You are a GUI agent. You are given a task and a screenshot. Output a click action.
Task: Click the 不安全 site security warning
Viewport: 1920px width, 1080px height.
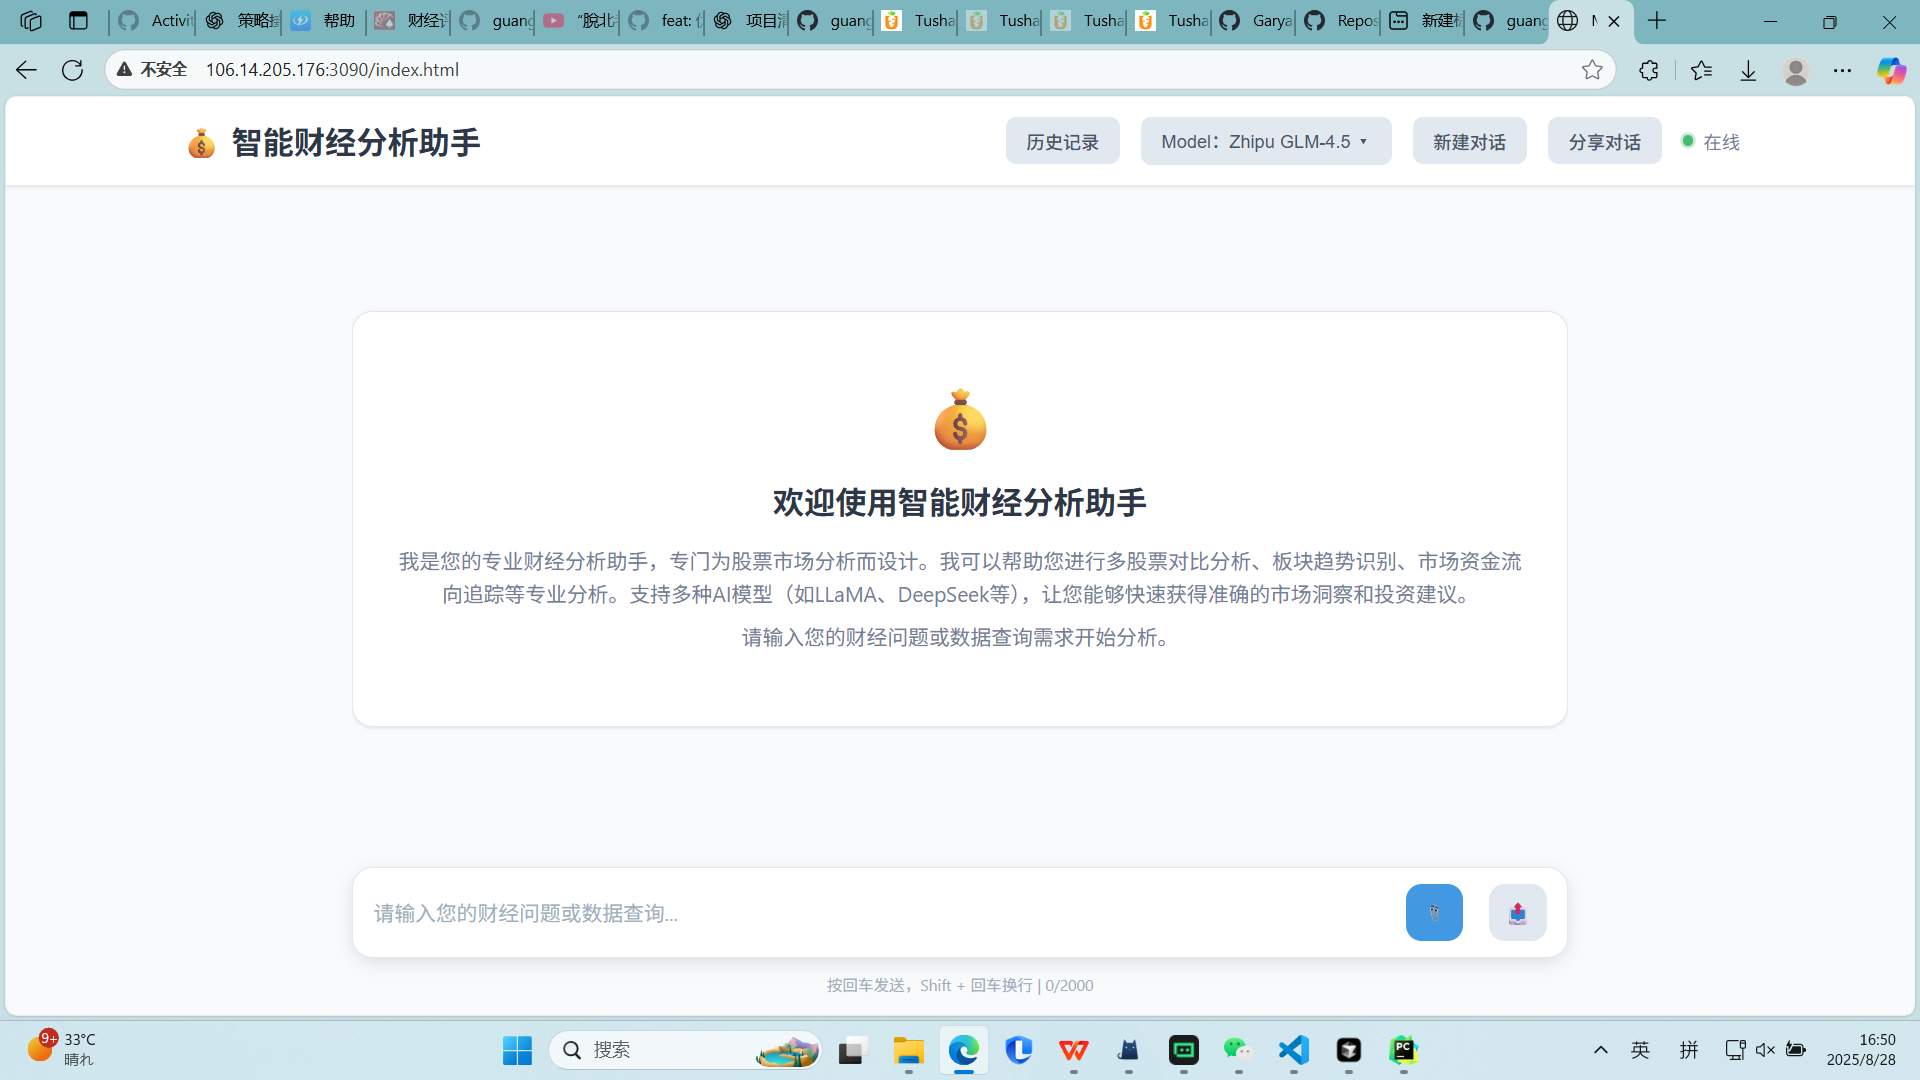(153, 70)
